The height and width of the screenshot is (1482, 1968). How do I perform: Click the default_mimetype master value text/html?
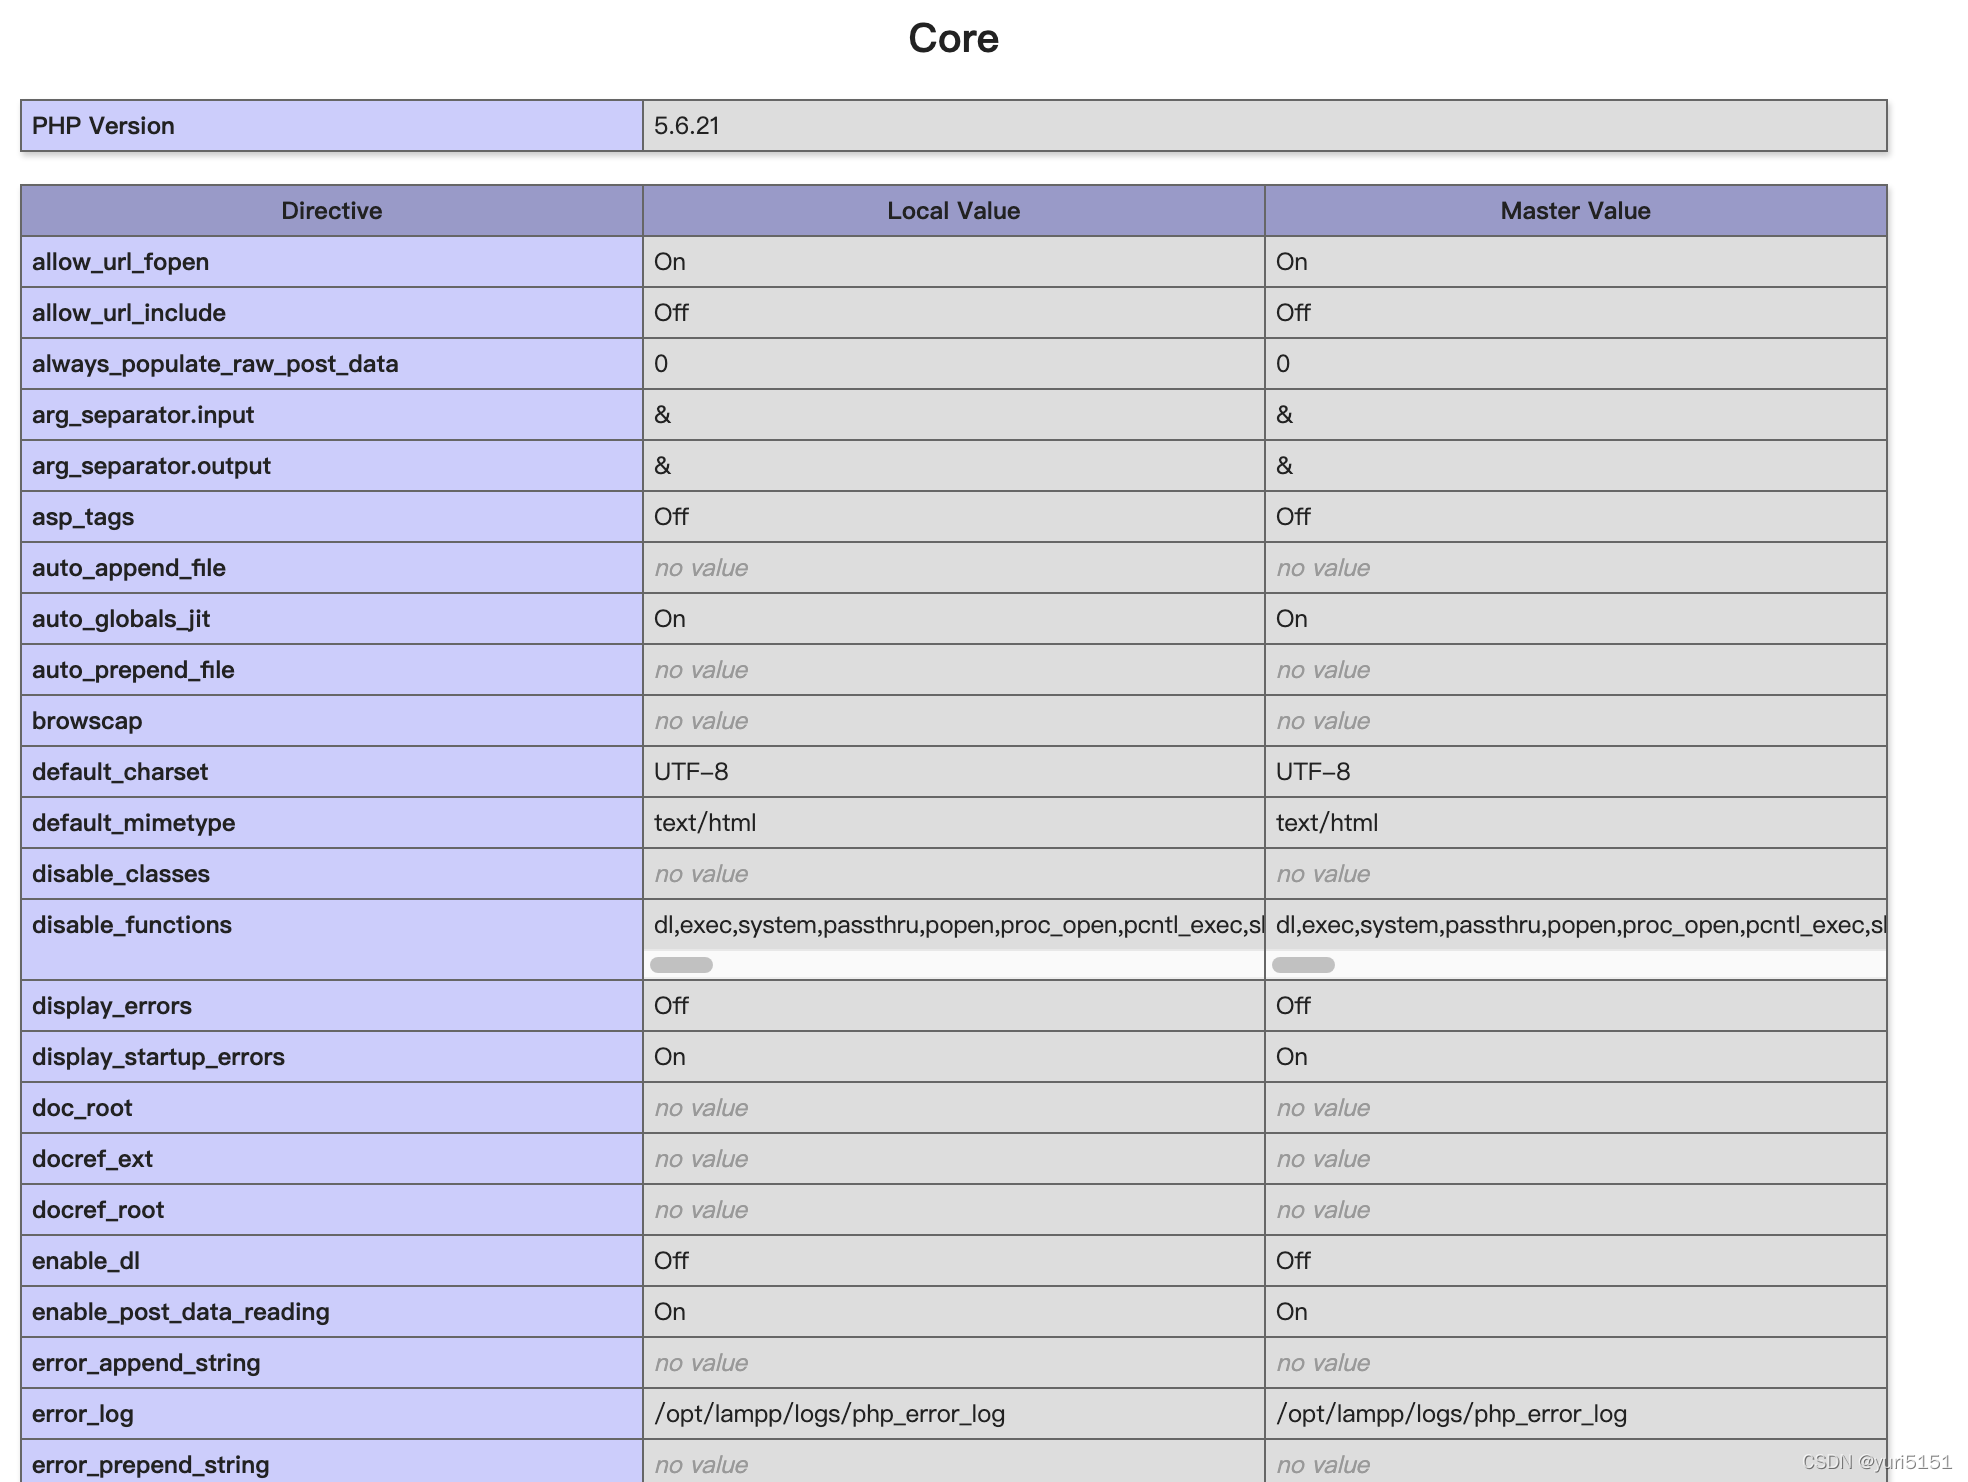(x=1326, y=823)
